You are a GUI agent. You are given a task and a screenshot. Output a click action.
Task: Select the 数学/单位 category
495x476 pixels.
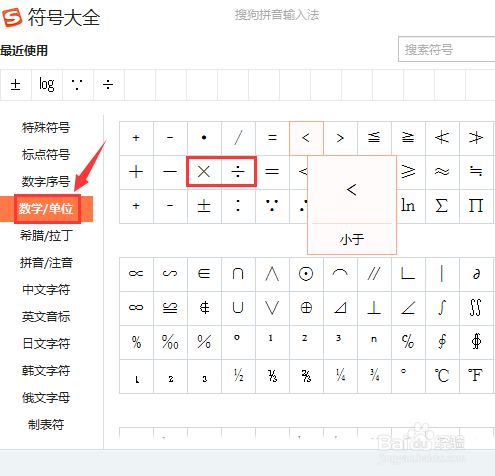pyautogui.click(x=46, y=209)
